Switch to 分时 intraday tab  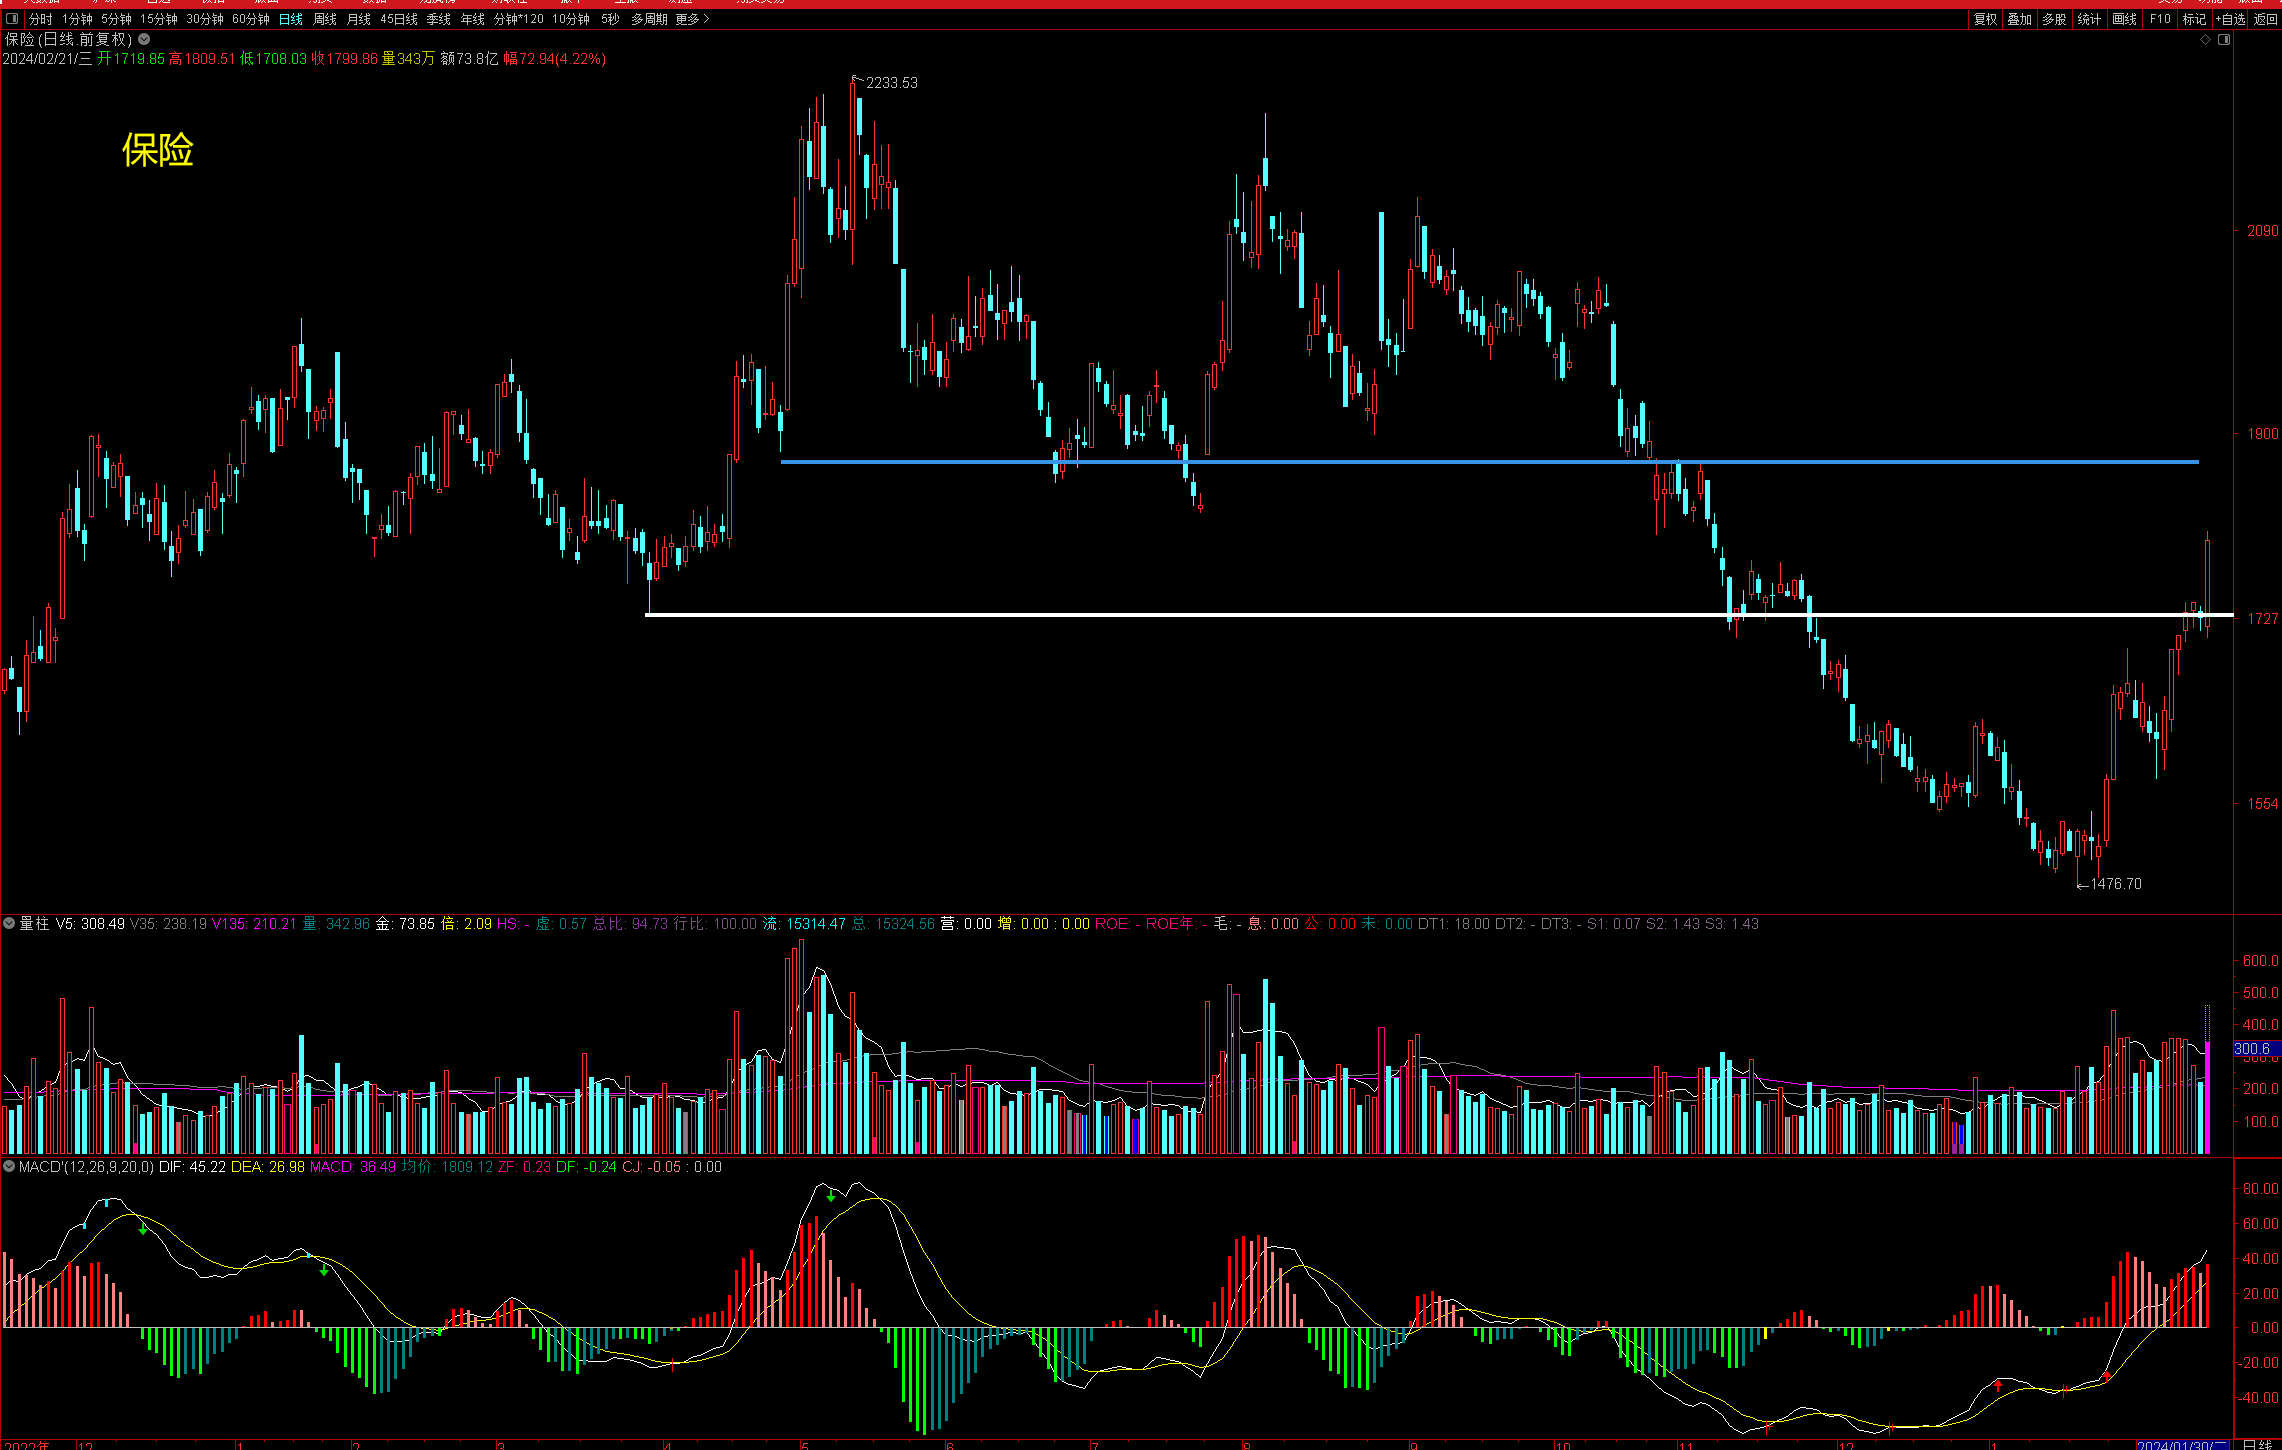(x=40, y=19)
